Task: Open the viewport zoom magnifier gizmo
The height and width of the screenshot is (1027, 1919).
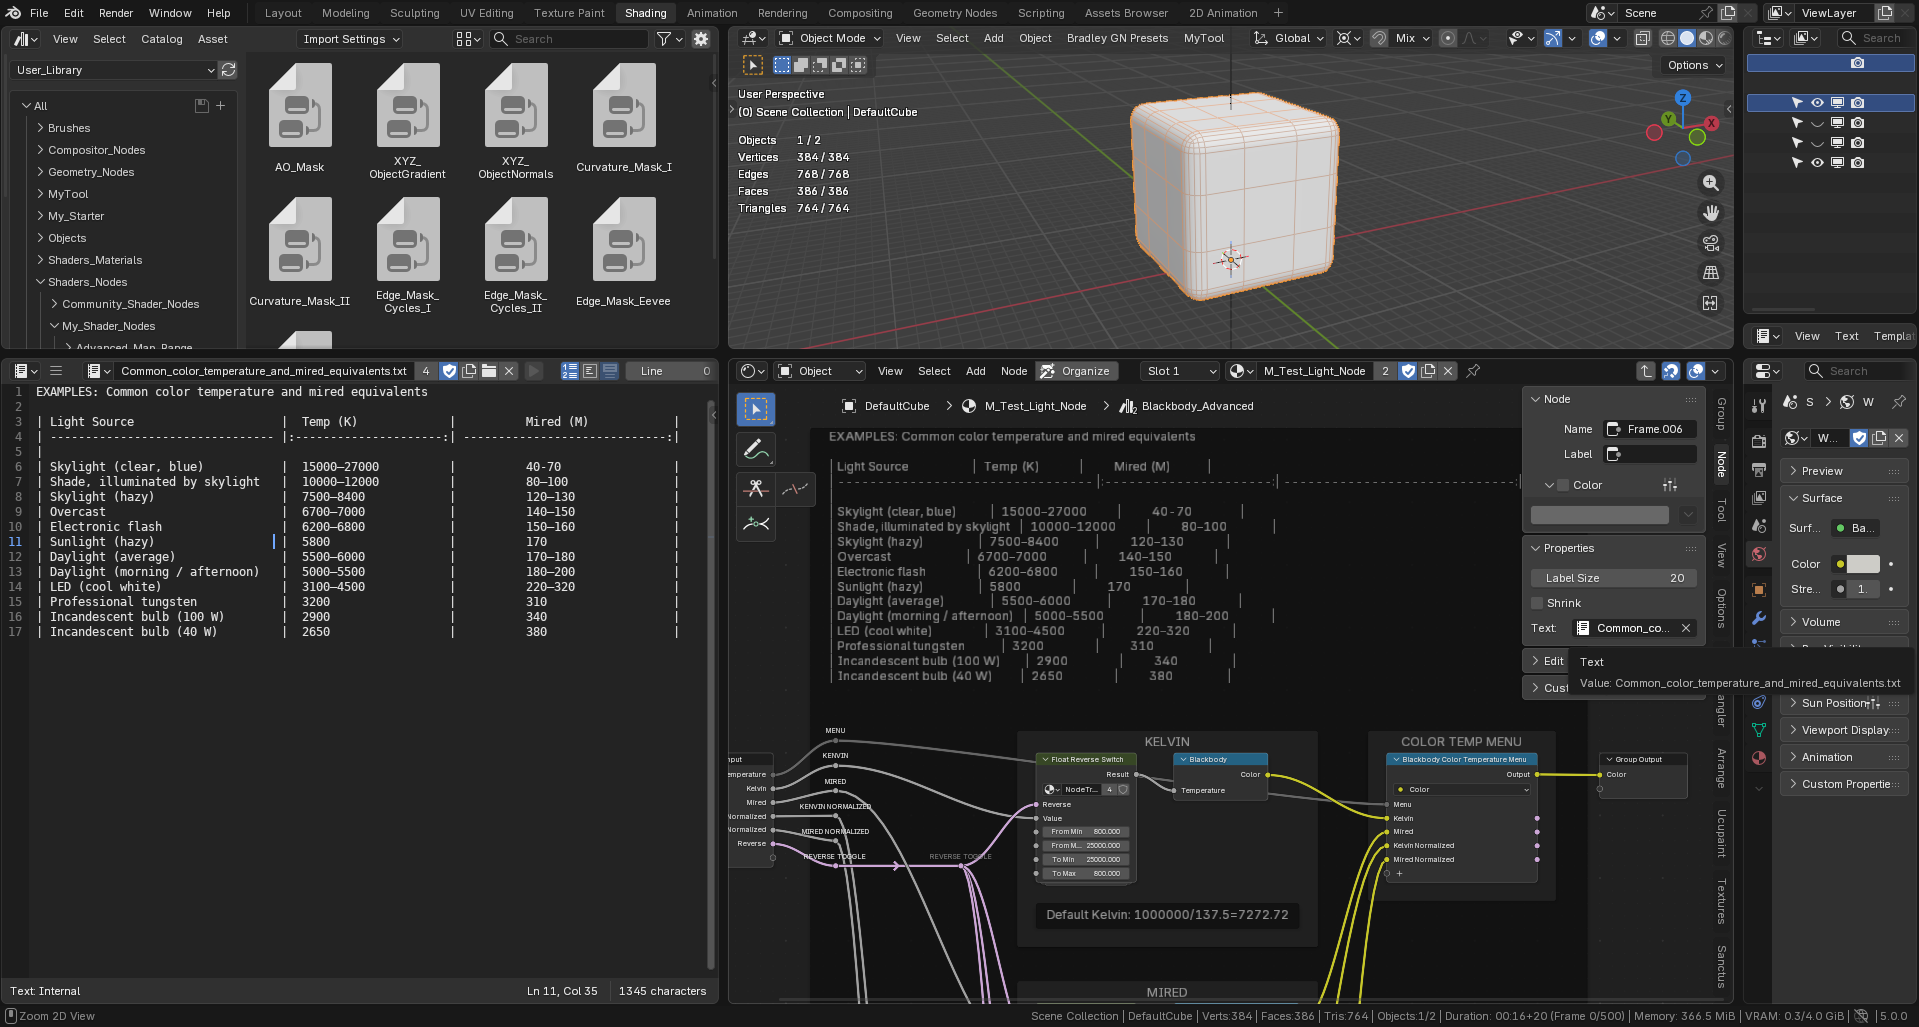Action: coord(1711,183)
